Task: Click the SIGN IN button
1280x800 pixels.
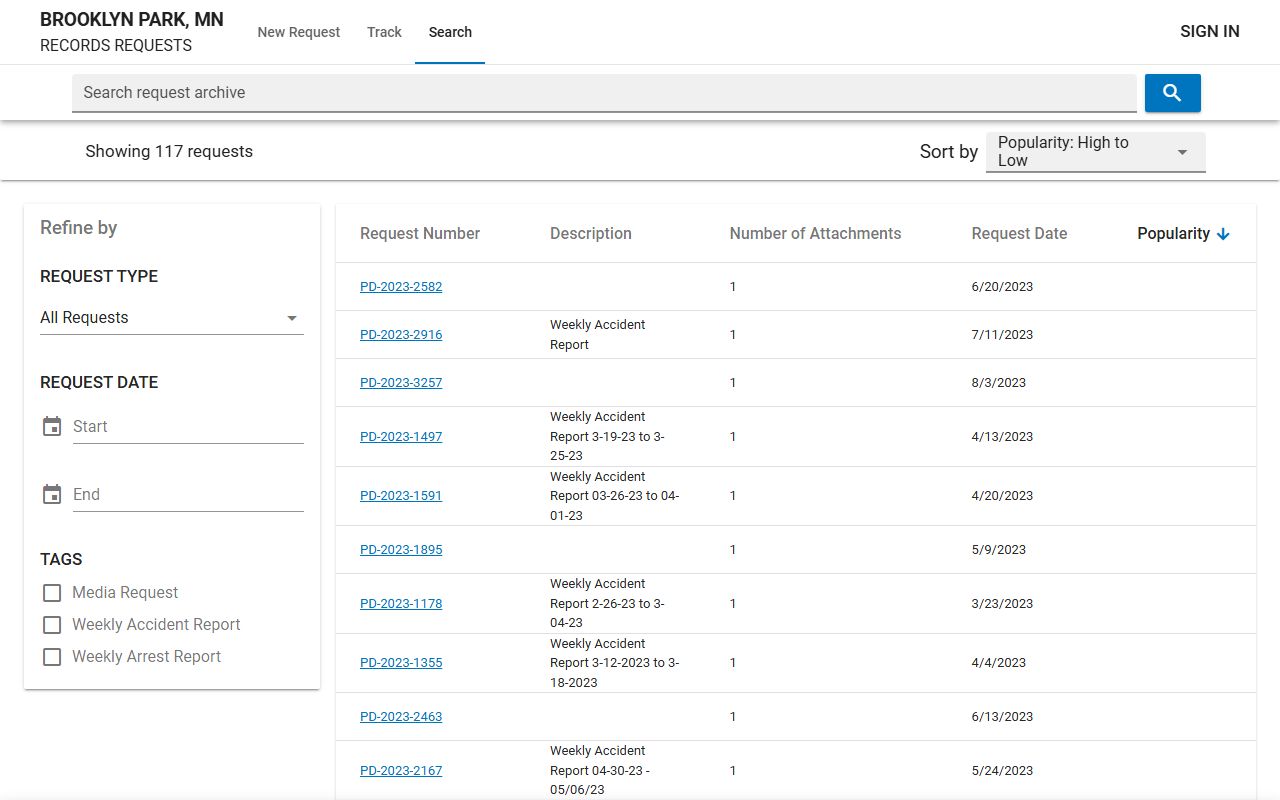Action: (x=1210, y=32)
